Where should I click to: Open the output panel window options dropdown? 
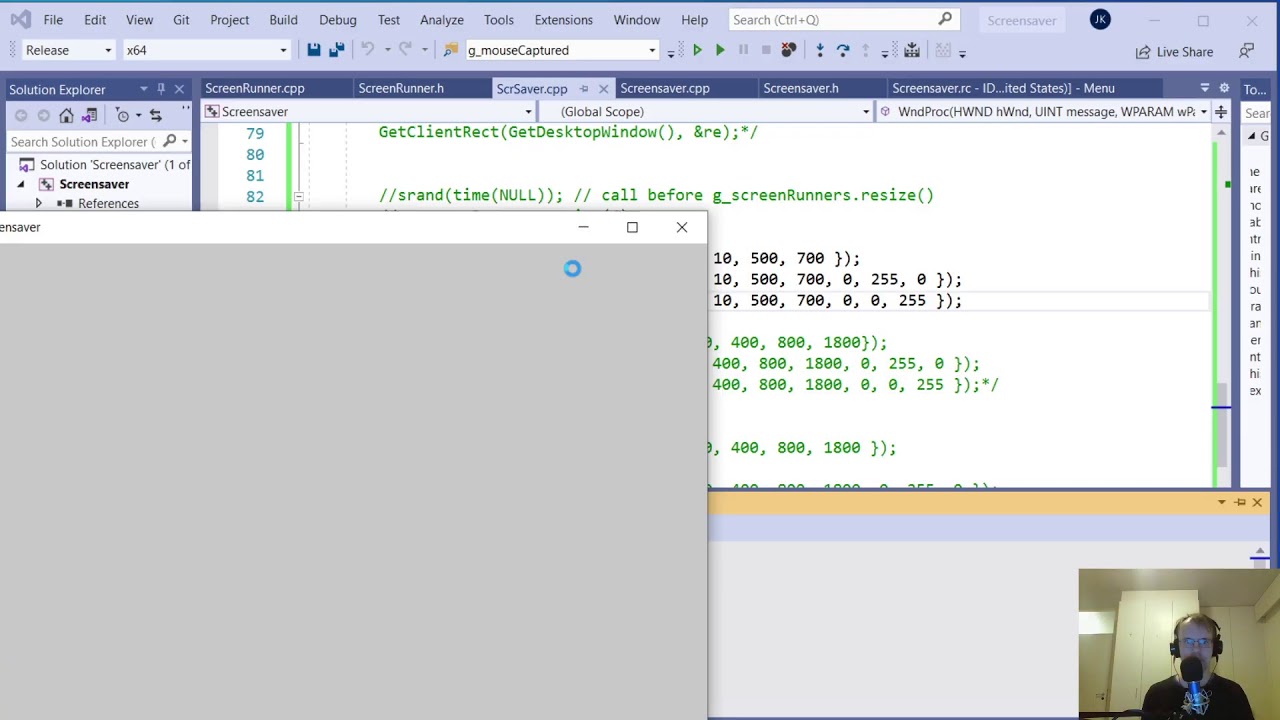1221,502
